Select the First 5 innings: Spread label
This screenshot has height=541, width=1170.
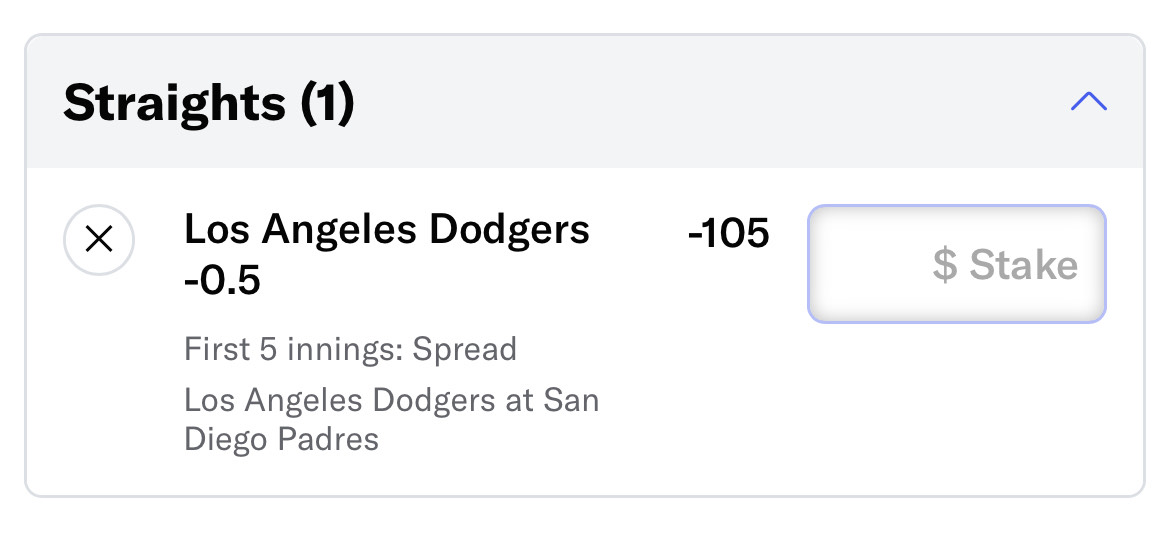(351, 349)
